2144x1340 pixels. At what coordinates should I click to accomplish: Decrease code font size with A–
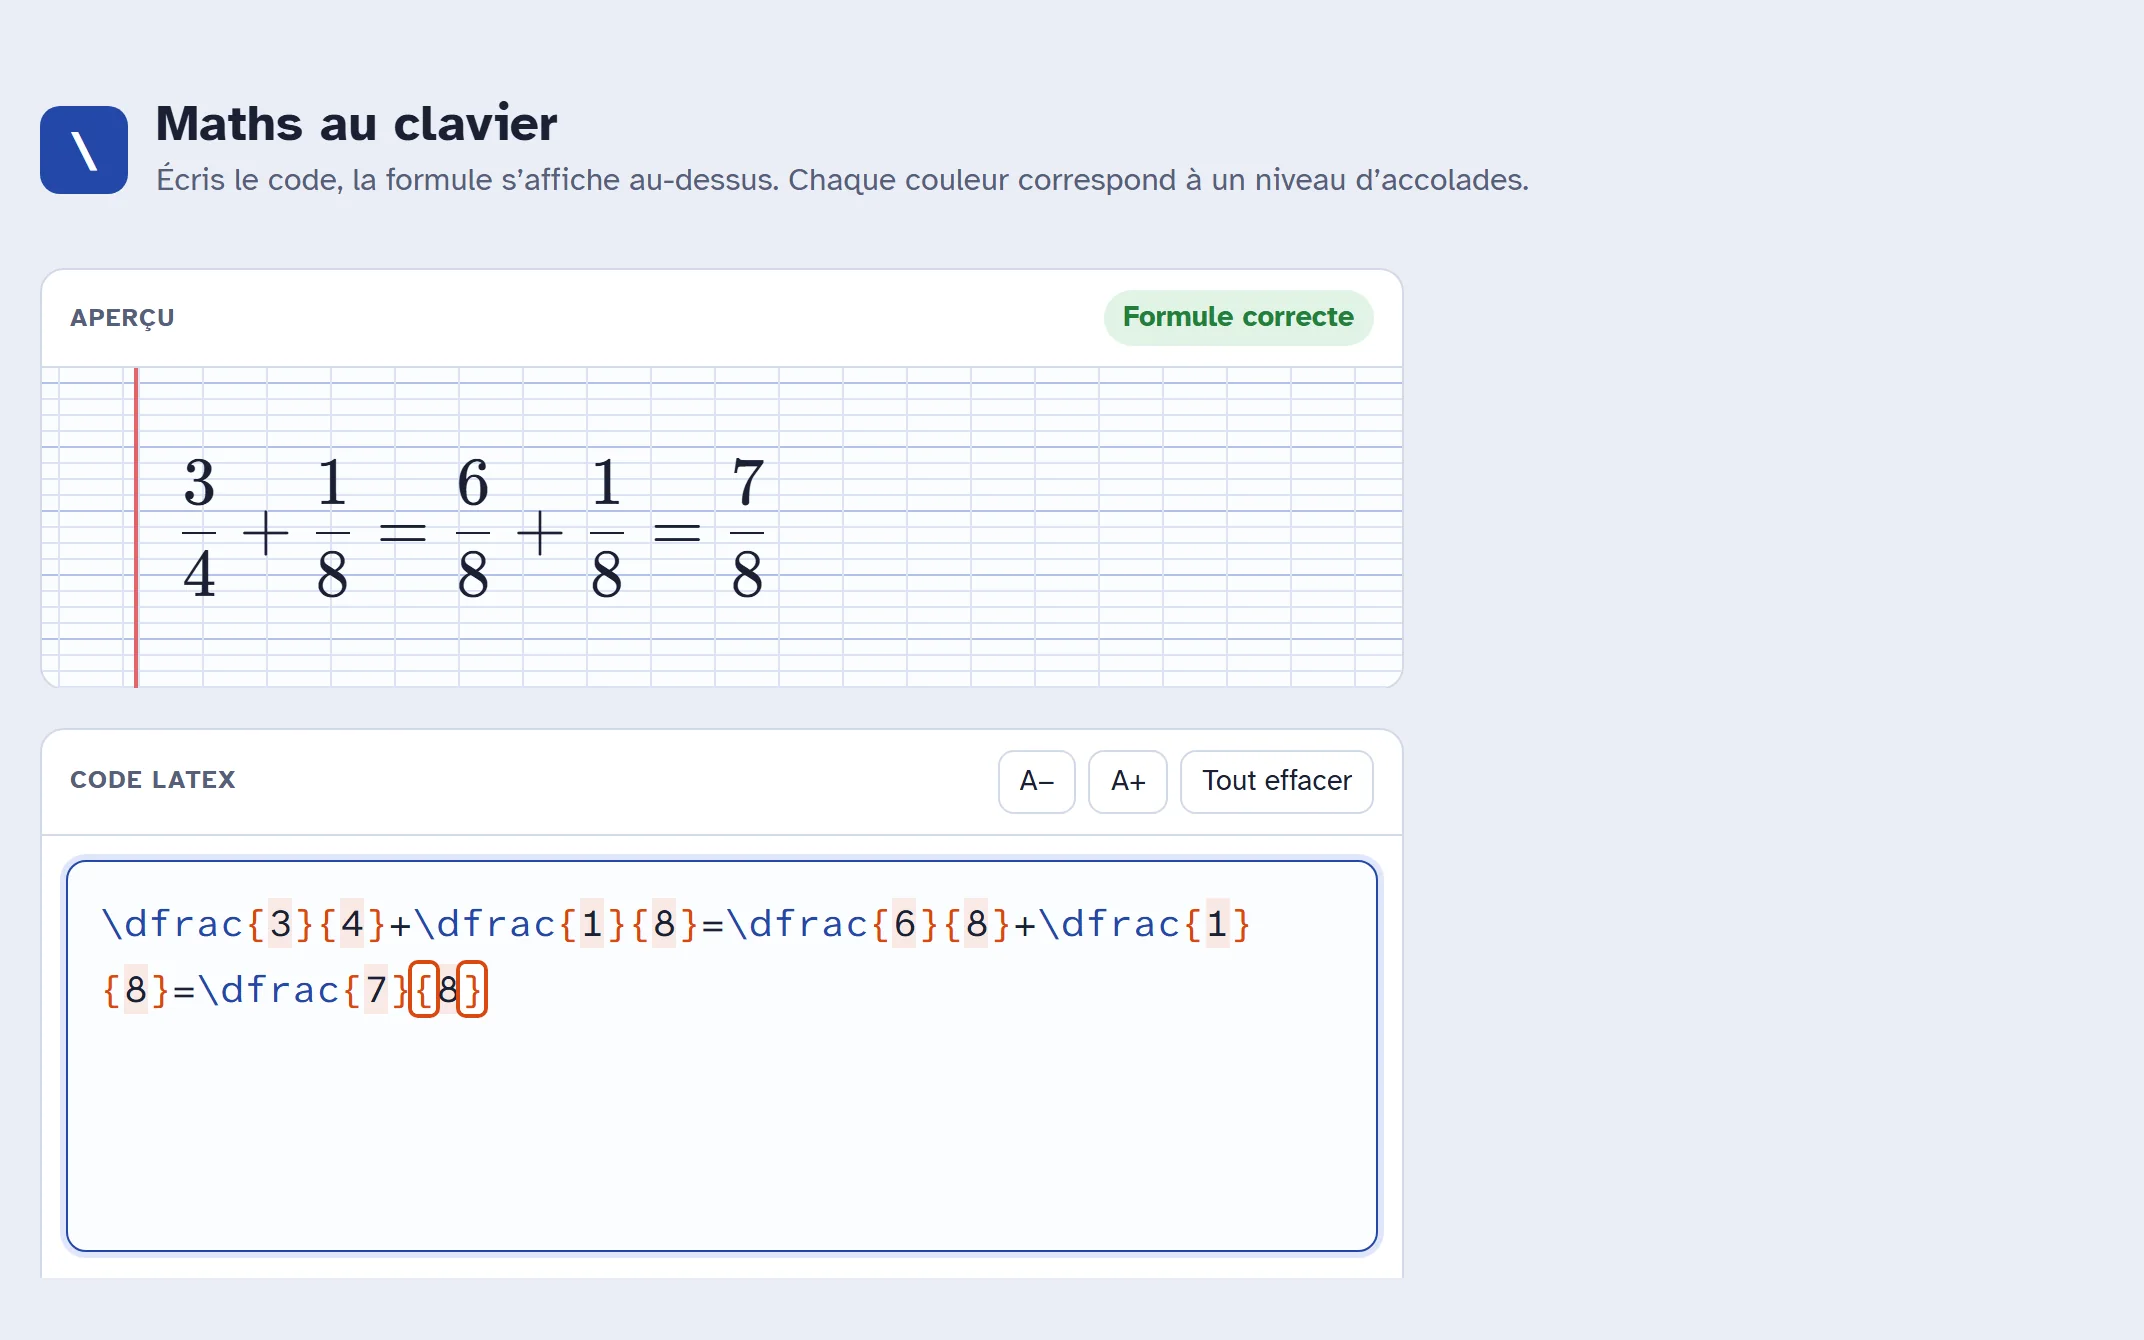coord(1037,781)
